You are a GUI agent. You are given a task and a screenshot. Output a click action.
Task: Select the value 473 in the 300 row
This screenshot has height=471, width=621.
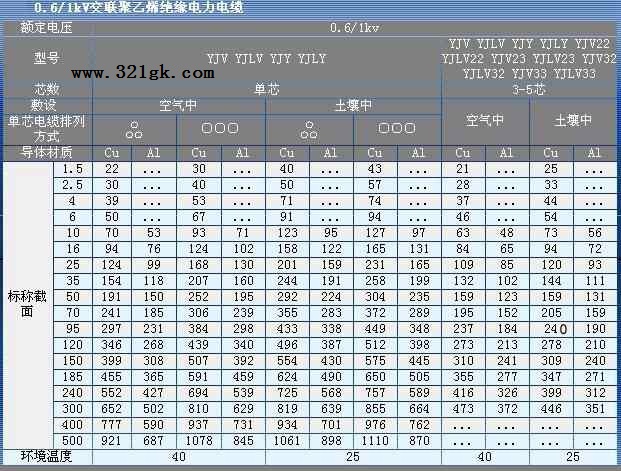[x=463, y=408]
